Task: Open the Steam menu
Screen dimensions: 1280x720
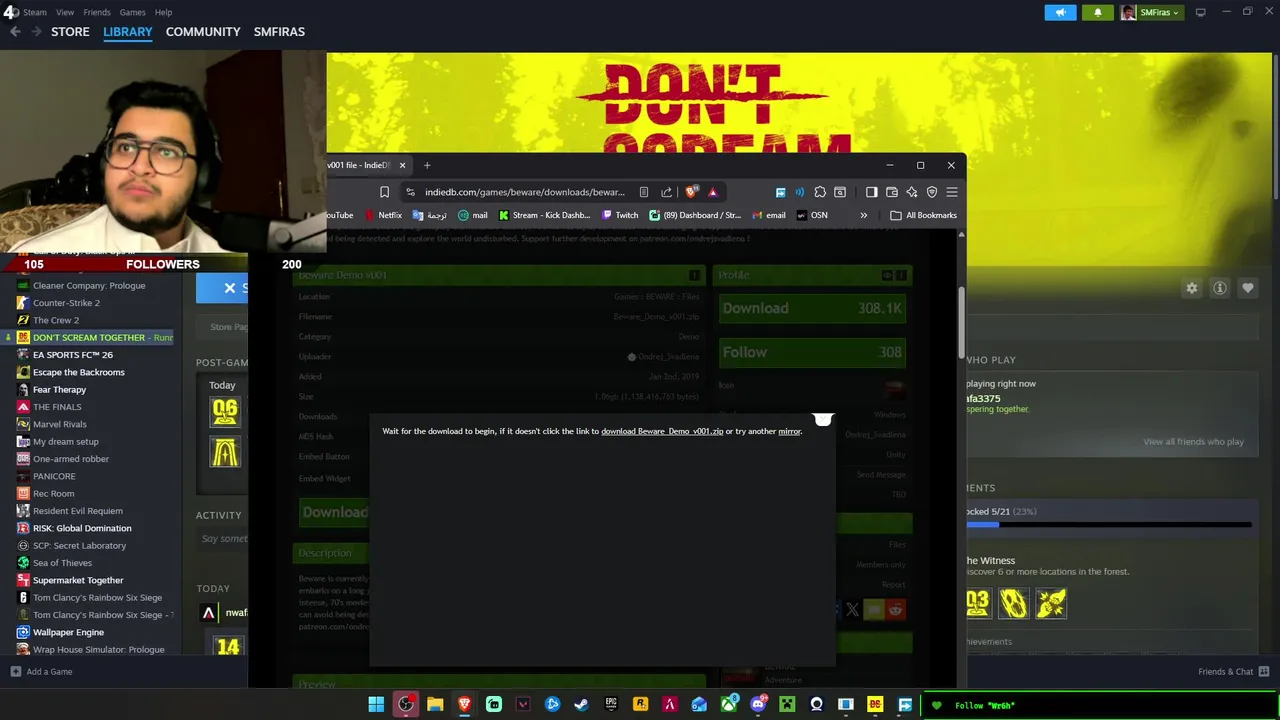Action: point(35,12)
